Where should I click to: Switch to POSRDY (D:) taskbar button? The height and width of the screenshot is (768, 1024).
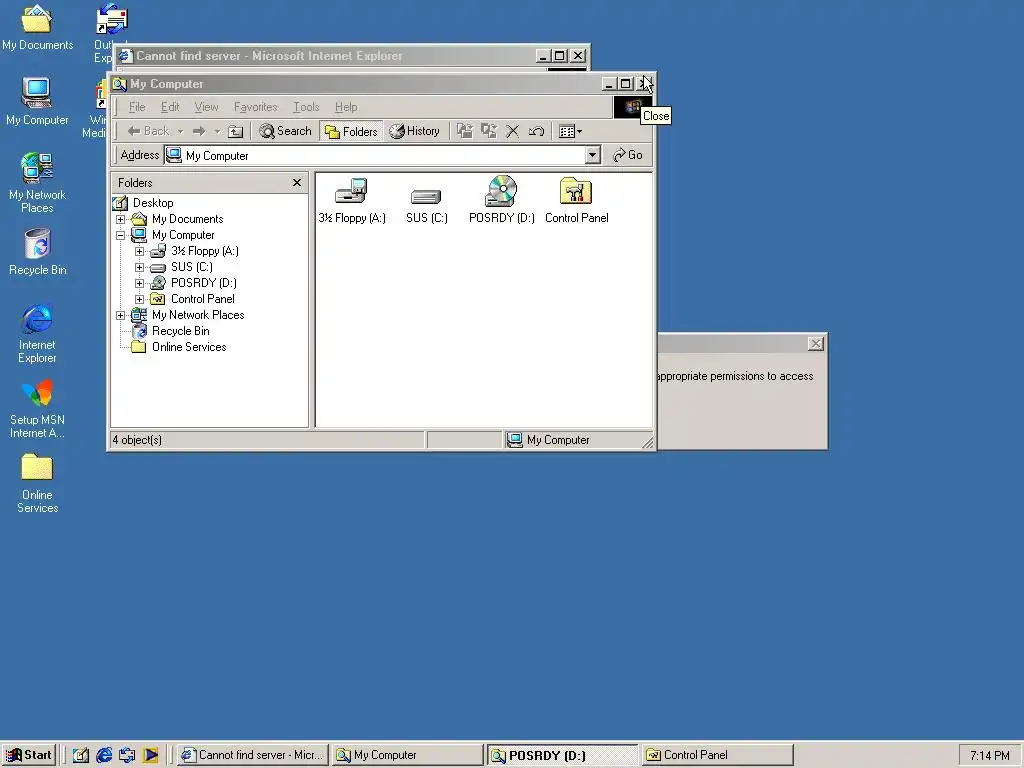point(562,755)
